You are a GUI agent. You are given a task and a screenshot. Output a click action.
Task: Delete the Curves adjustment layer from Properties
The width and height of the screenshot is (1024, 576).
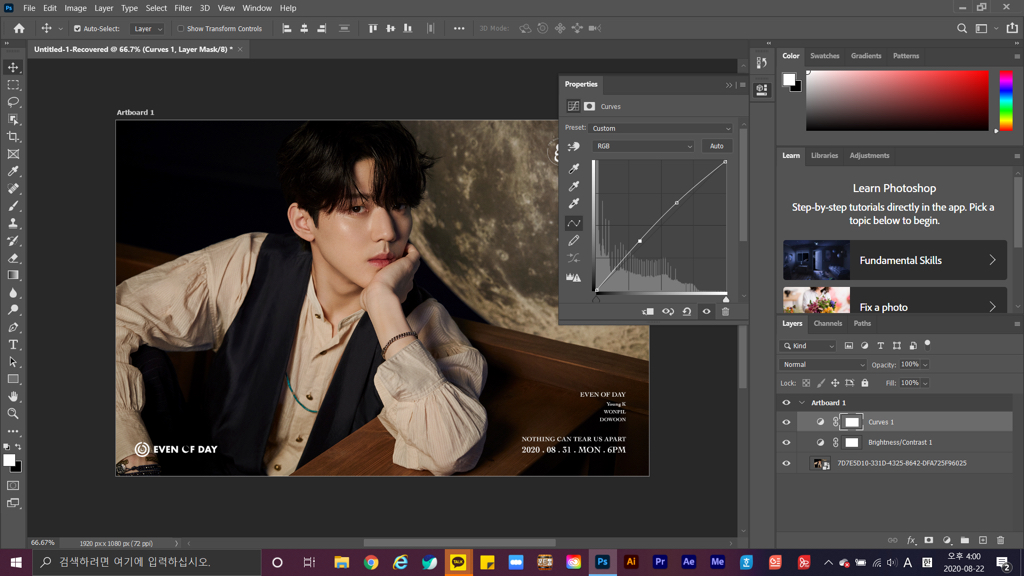click(x=725, y=312)
